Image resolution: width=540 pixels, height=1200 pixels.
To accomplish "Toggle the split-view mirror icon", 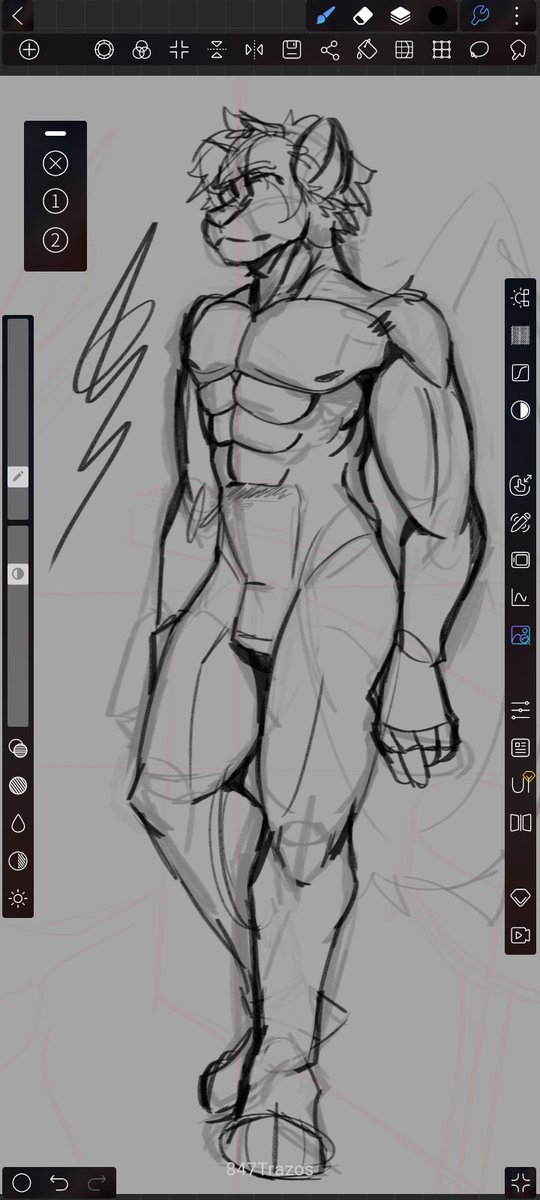I will point(520,823).
